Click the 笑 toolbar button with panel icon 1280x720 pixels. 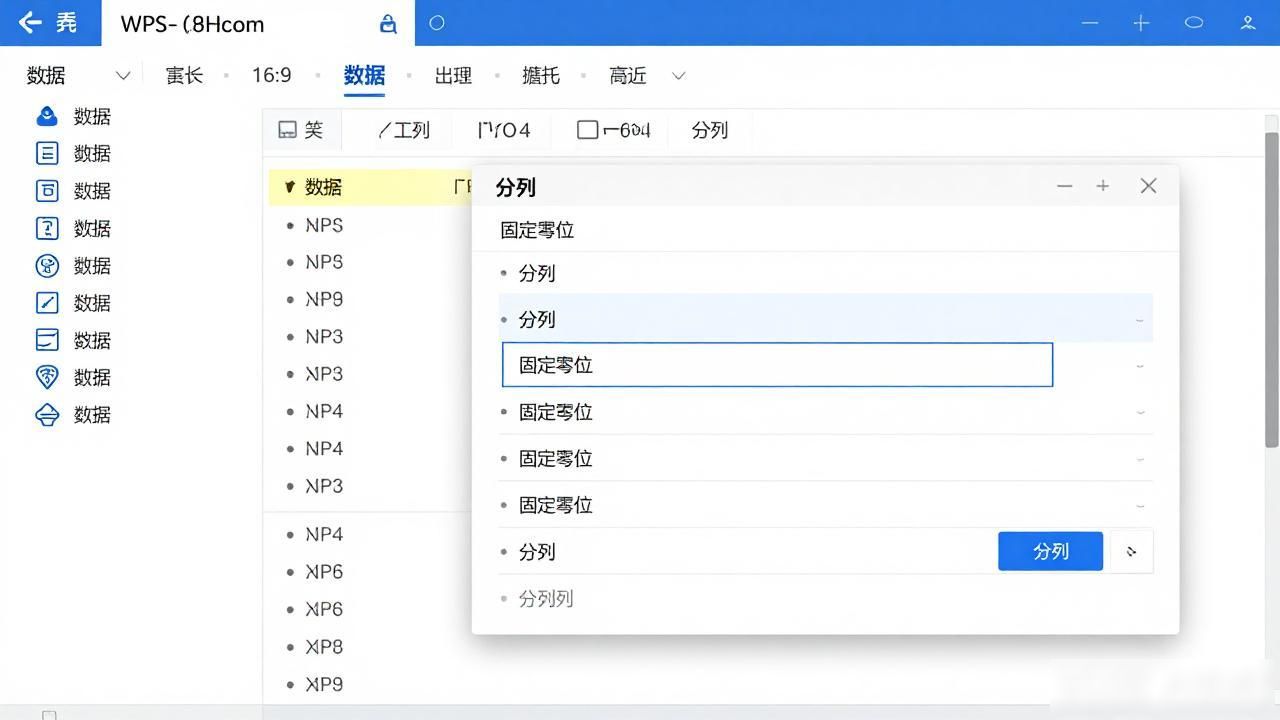coord(301,130)
